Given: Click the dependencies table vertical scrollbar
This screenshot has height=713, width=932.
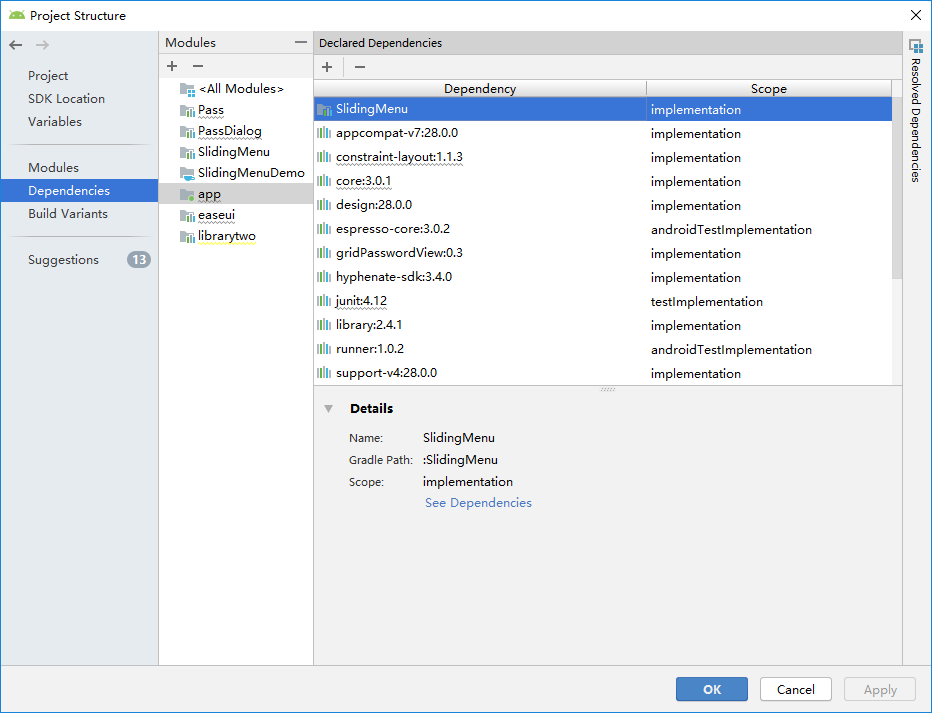Looking at the screenshot, I should pyautogui.click(x=897, y=188).
